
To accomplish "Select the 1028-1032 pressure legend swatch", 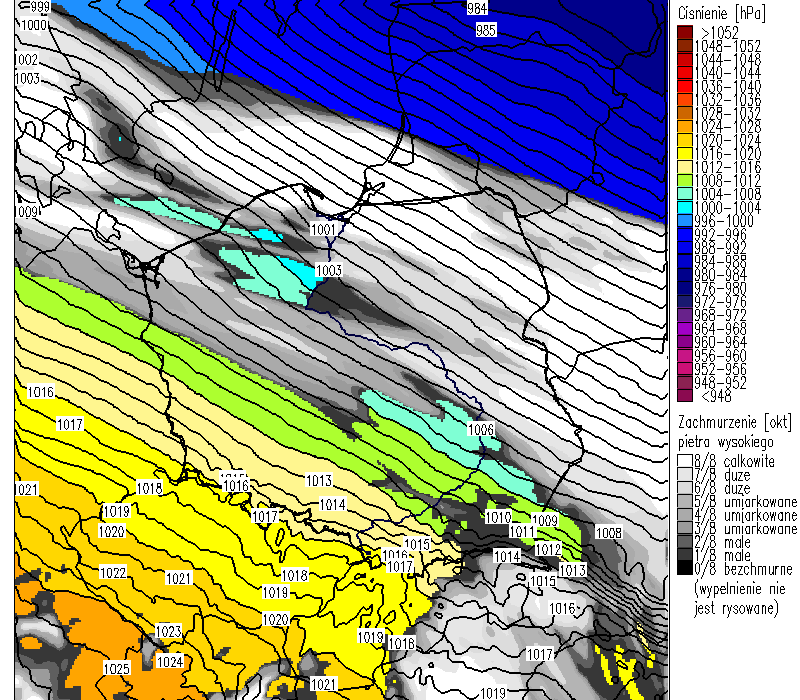I will (x=685, y=113).
